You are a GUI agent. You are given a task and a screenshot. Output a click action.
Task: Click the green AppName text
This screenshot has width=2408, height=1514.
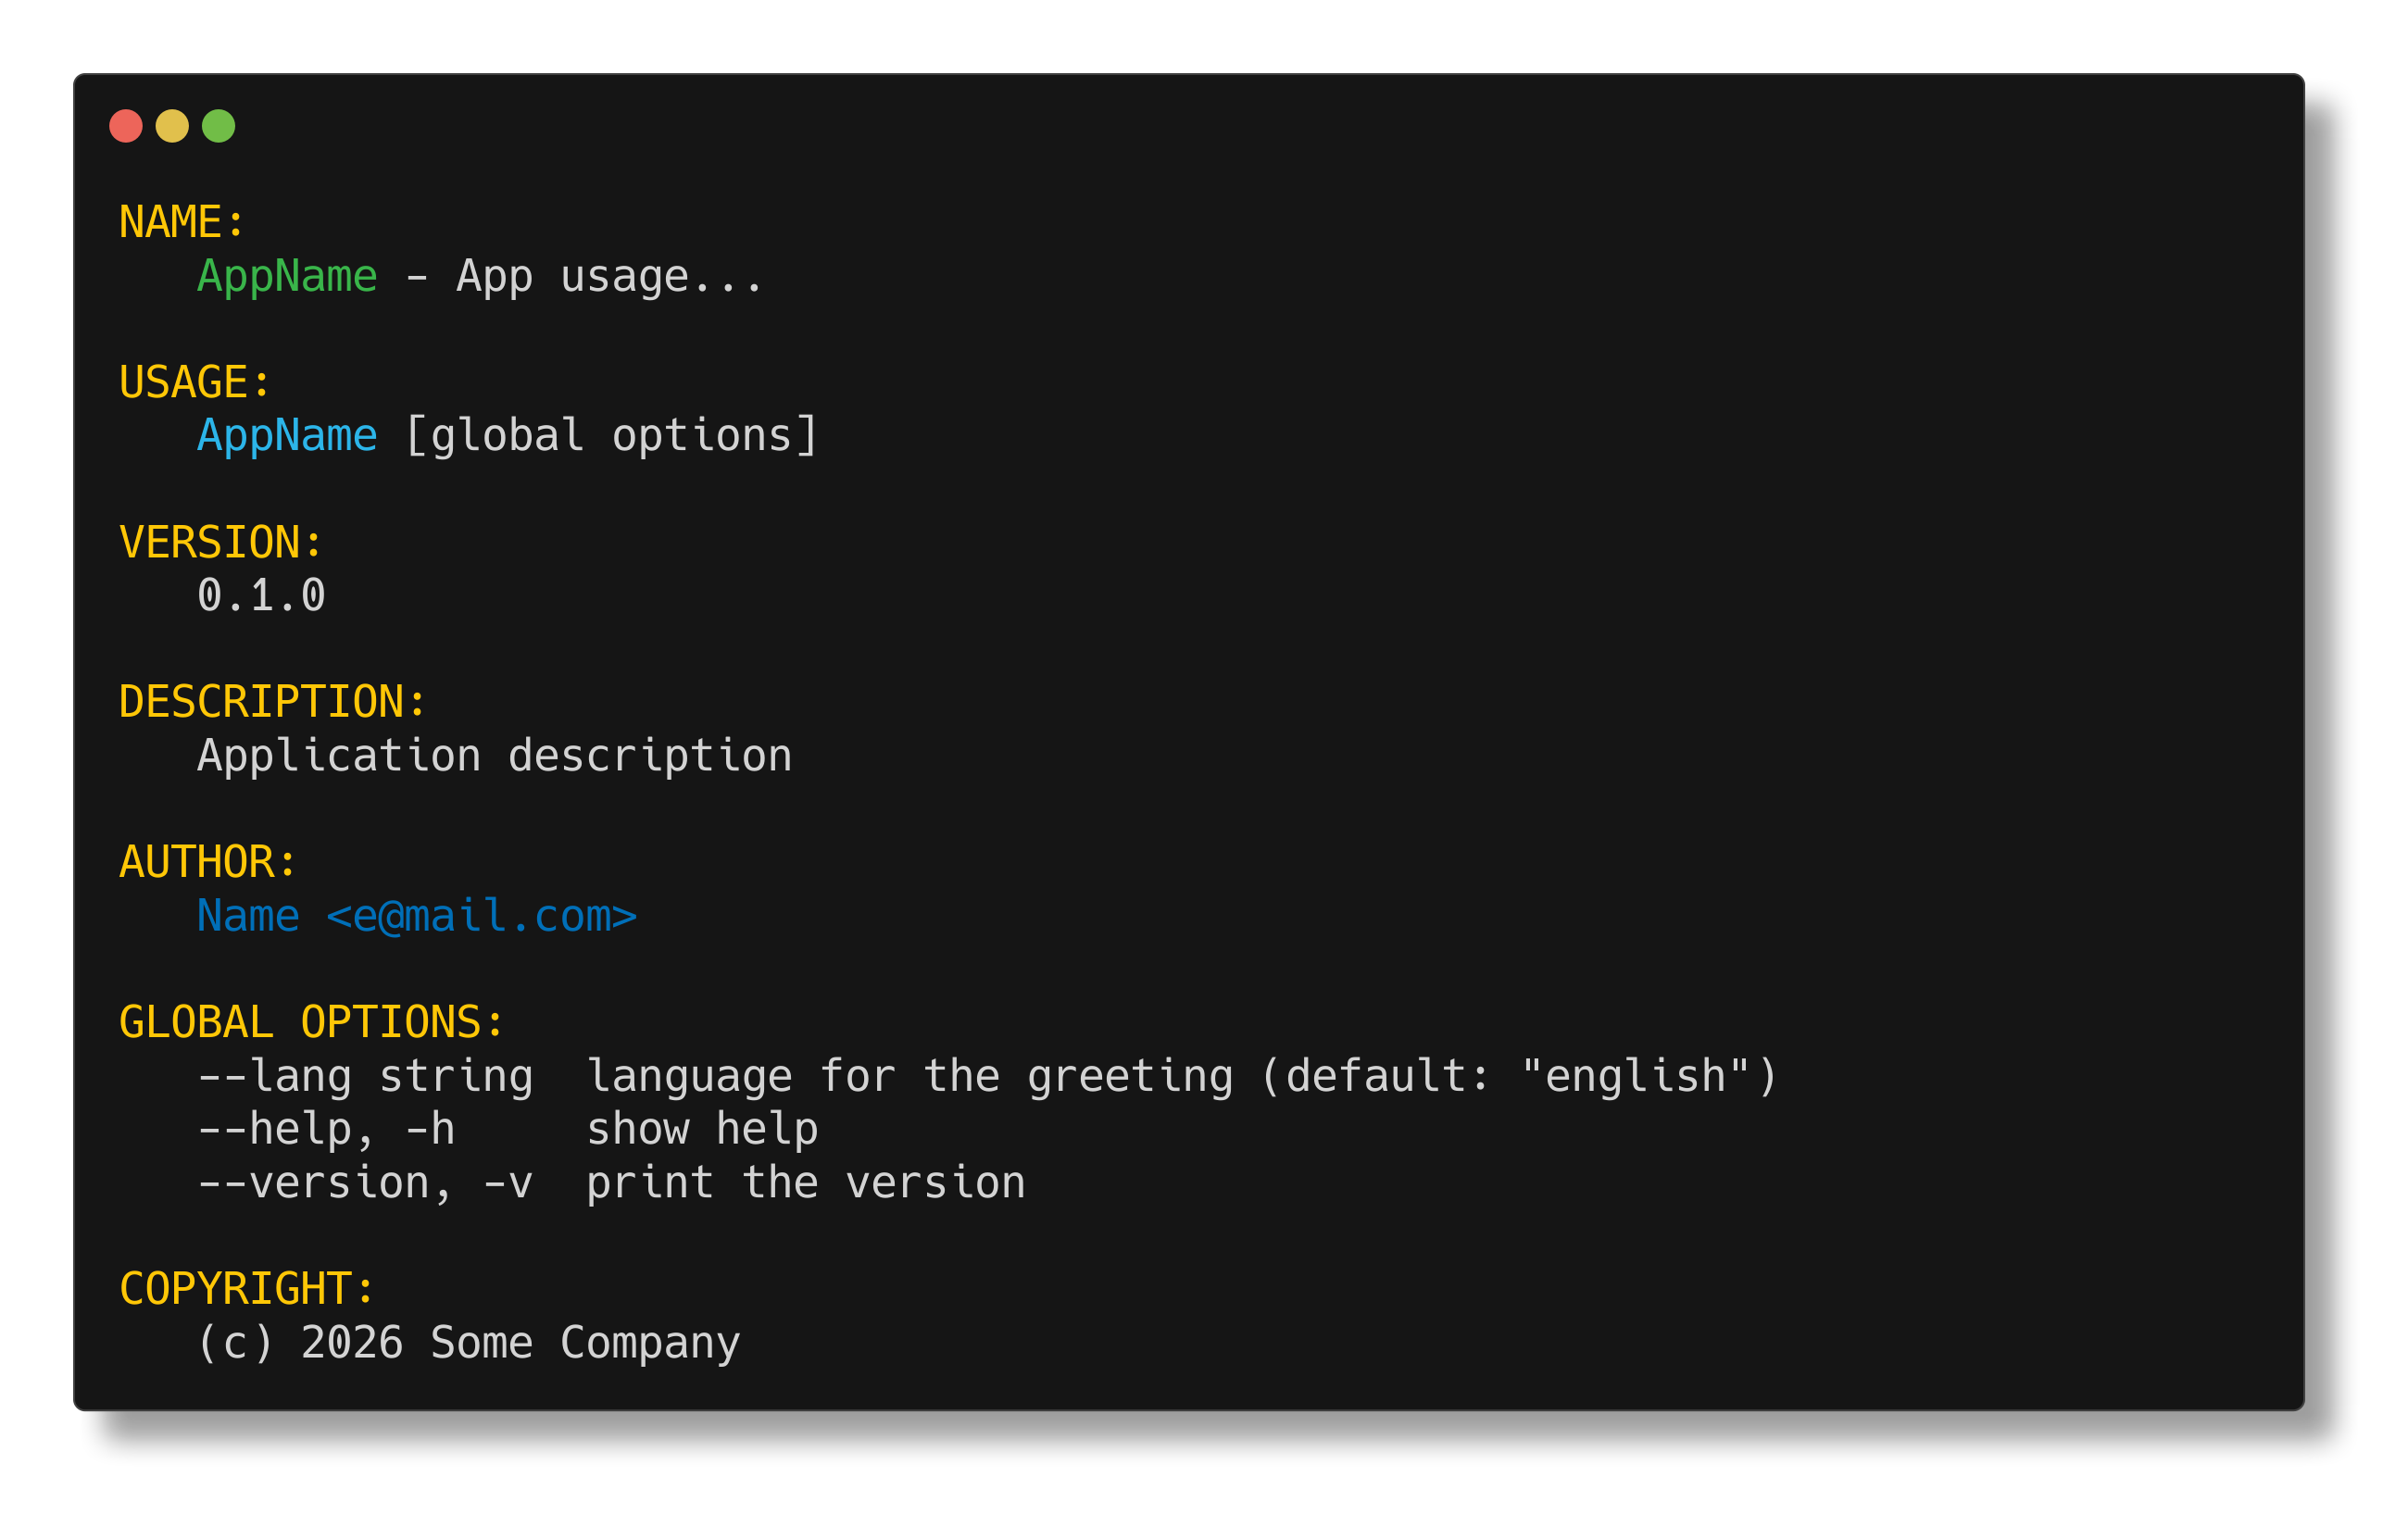(x=287, y=276)
